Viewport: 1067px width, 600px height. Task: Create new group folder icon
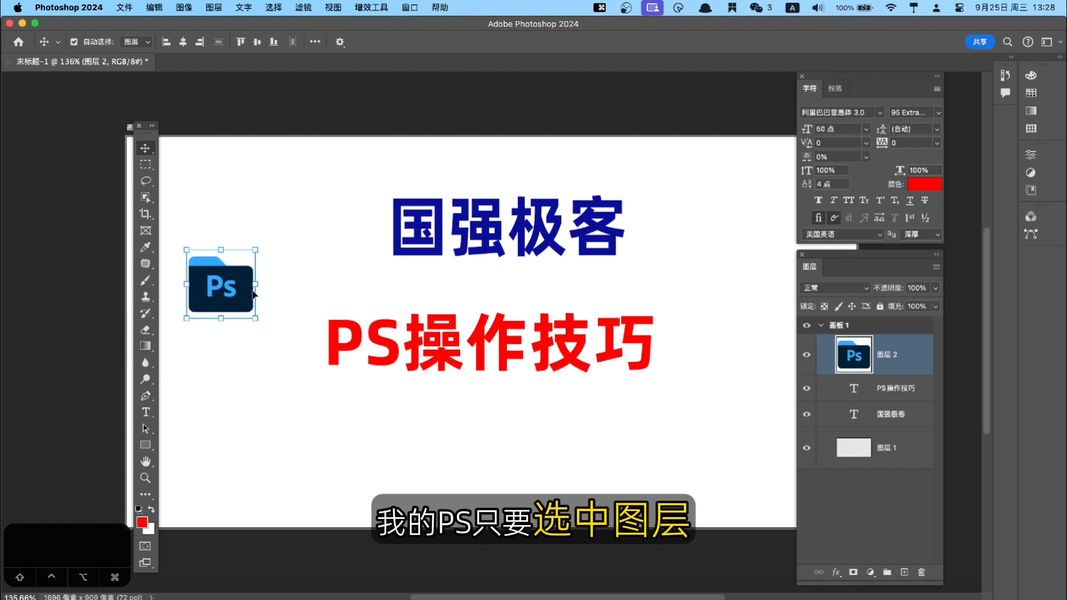pyautogui.click(x=887, y=572)
